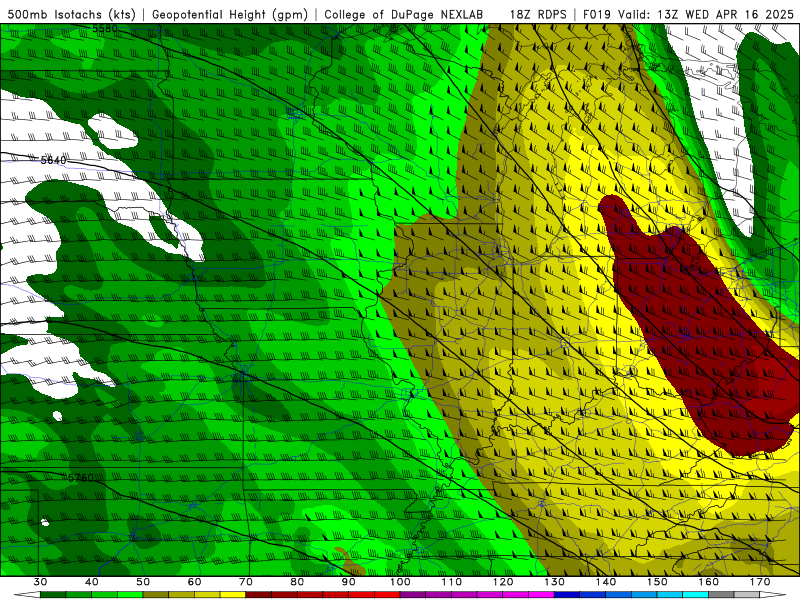Click the '5580' height contour label

[x=105, y=29]
